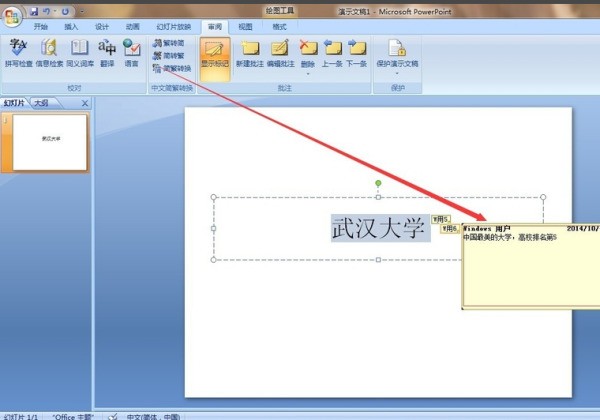This screenshot has height=420, width=600.
Task: Delete the comment with 删除 icon
Action: (x=308, y=49)
